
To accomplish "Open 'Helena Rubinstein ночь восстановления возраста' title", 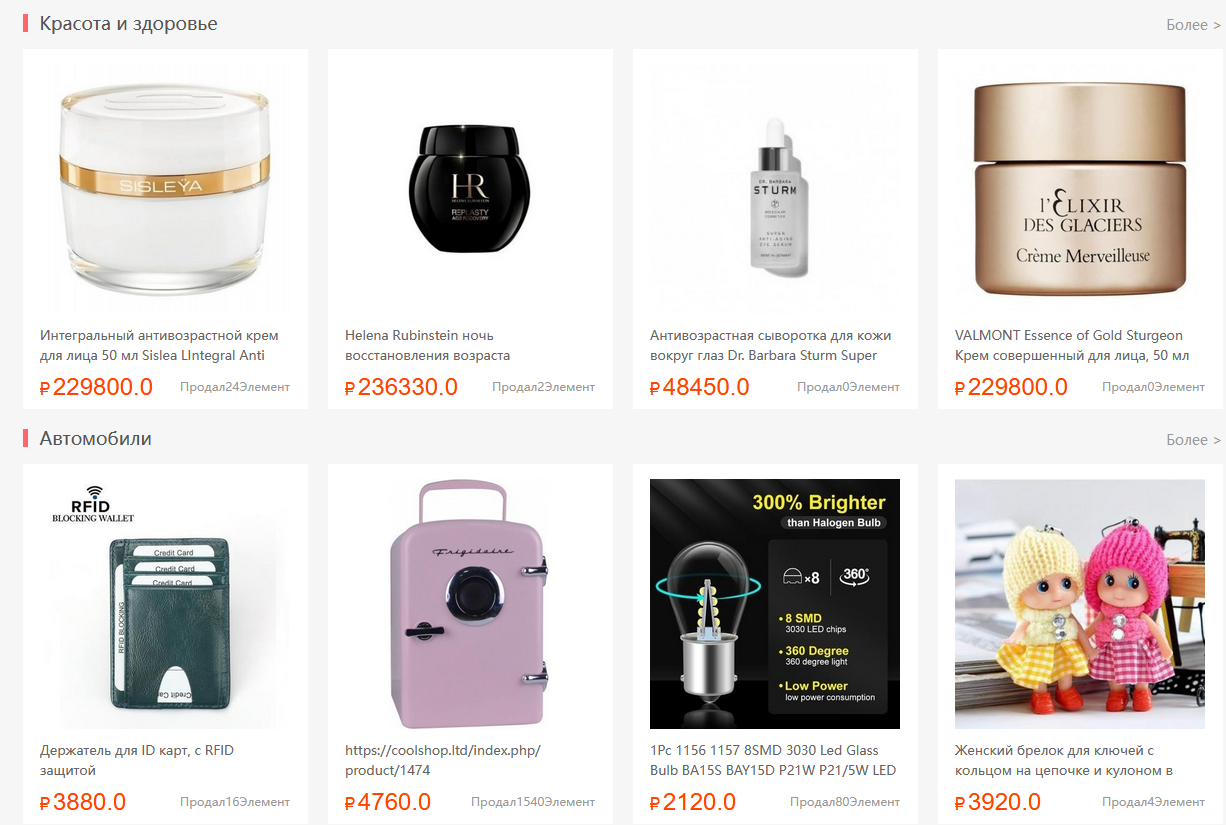I will click(428, 345).
